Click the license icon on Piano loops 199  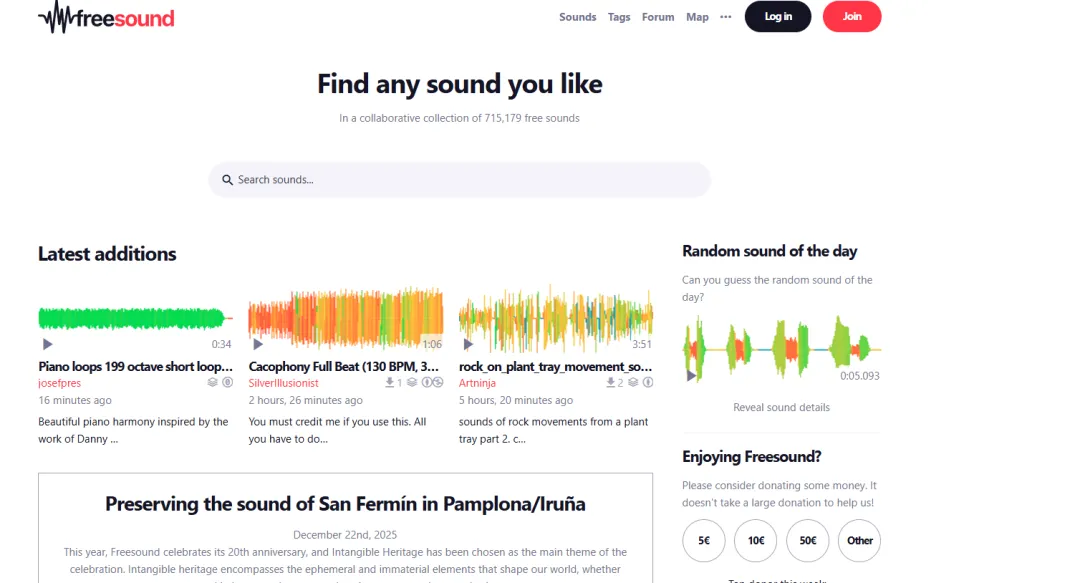pyautogui.click(x=227, y=382)
